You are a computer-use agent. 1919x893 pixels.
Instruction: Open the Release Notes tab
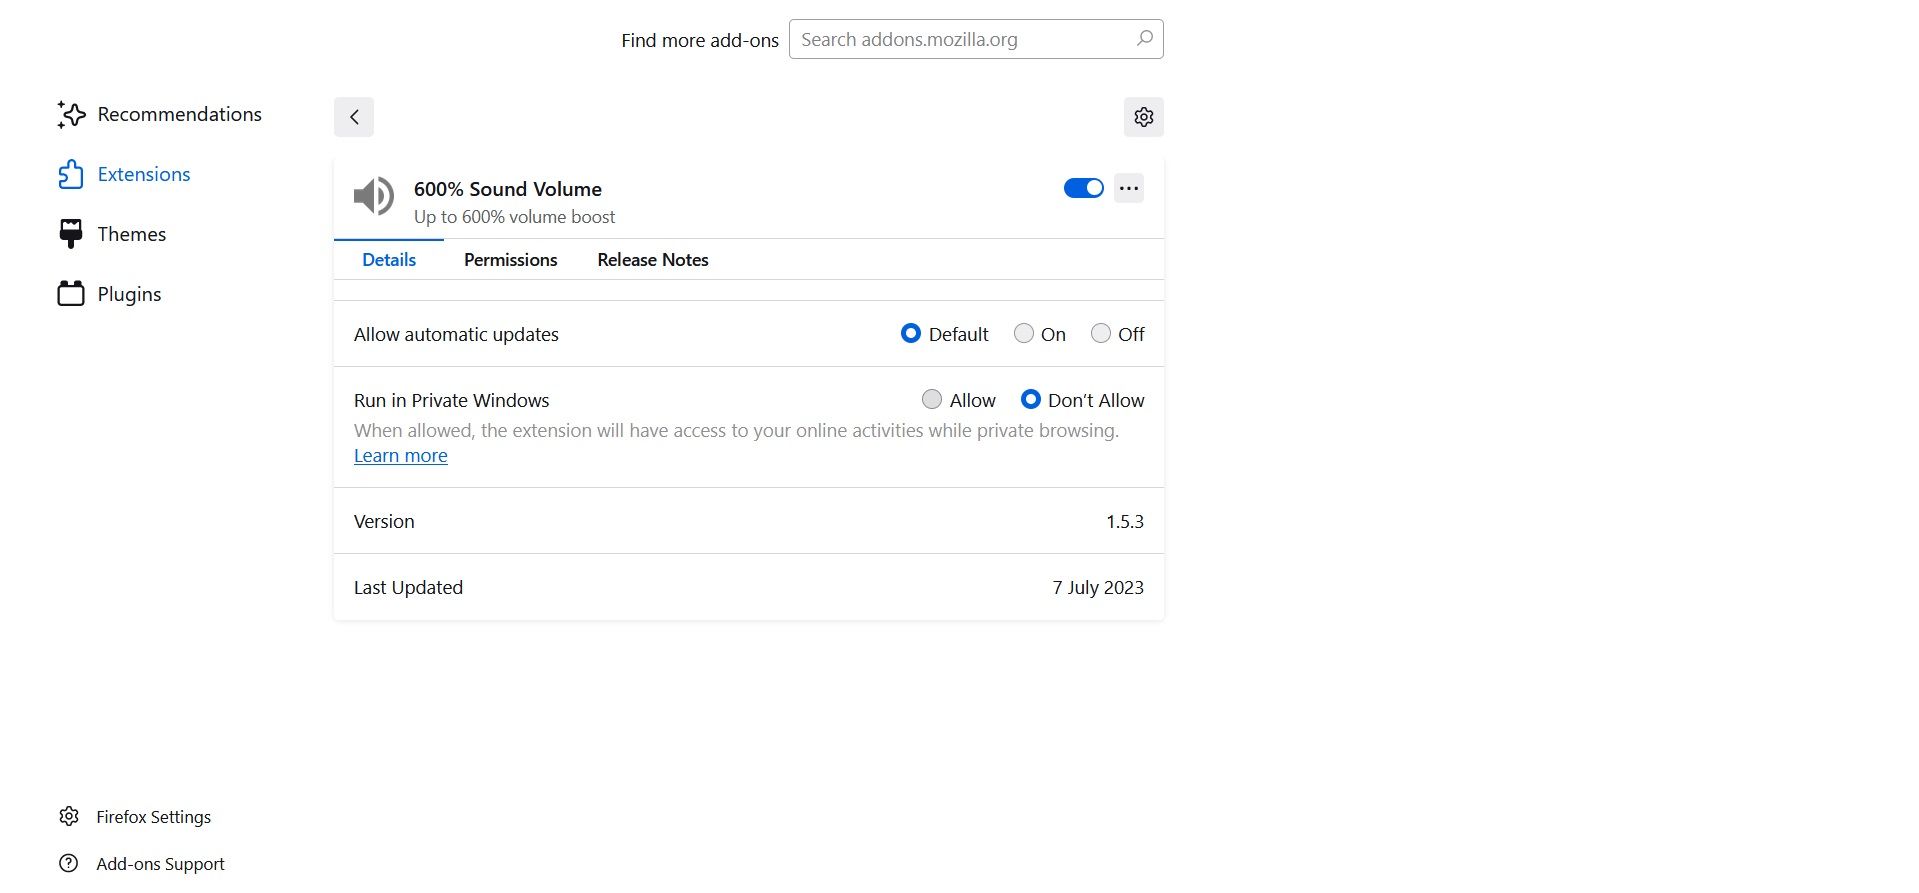pyautogui.click(x=653, y=260)
